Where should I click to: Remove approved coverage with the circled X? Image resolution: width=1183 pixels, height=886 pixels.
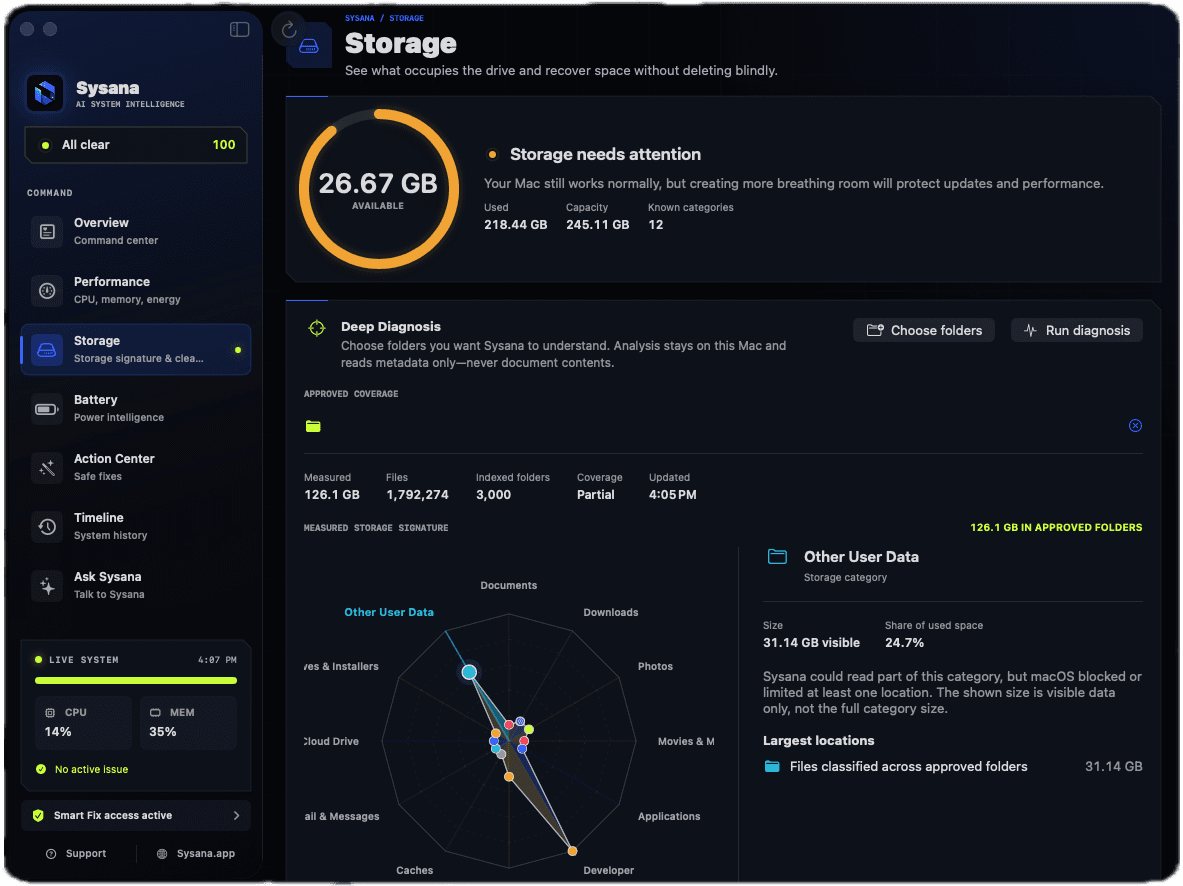pyautogui.click(x=1135, y=426)
